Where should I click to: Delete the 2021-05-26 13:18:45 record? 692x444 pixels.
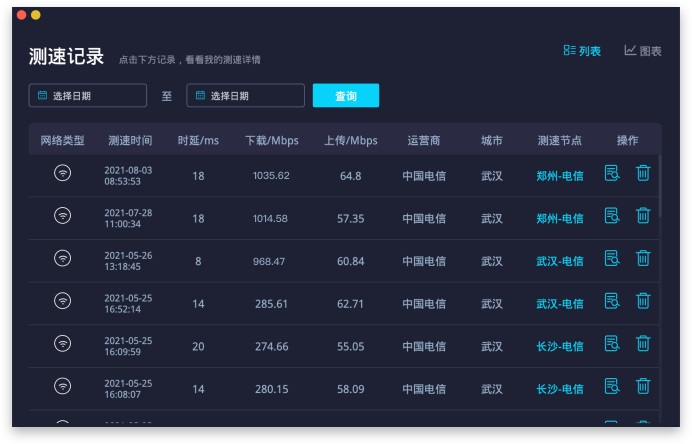[x=643, y=259]
